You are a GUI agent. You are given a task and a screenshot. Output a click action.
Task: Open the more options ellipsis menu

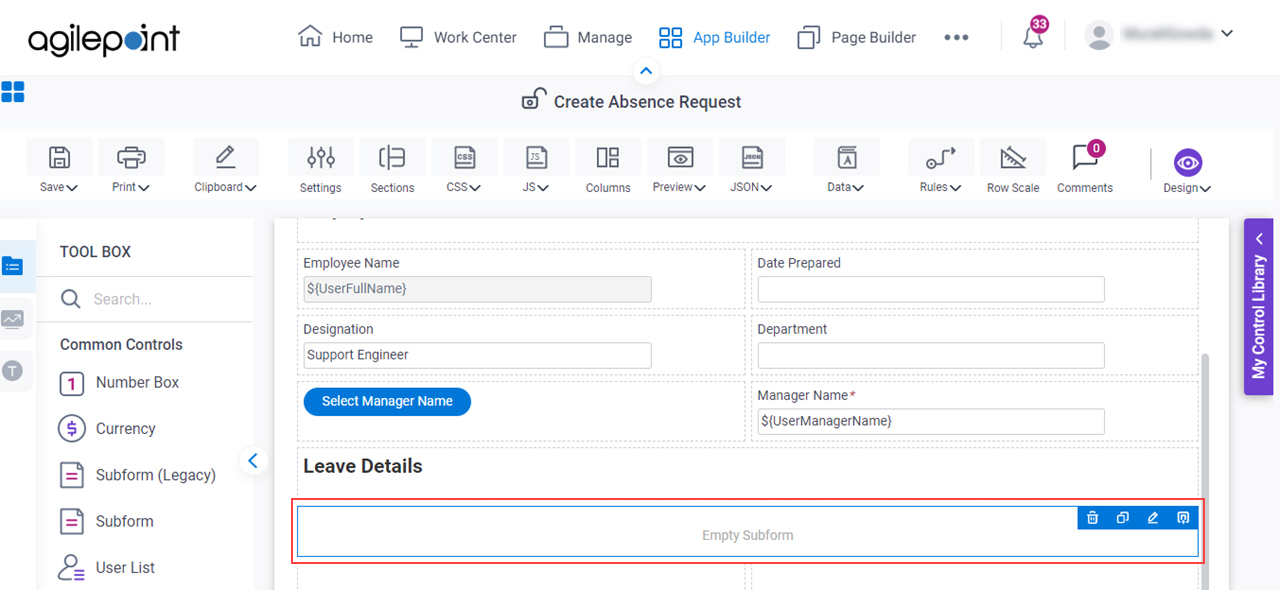pos(956,37)
